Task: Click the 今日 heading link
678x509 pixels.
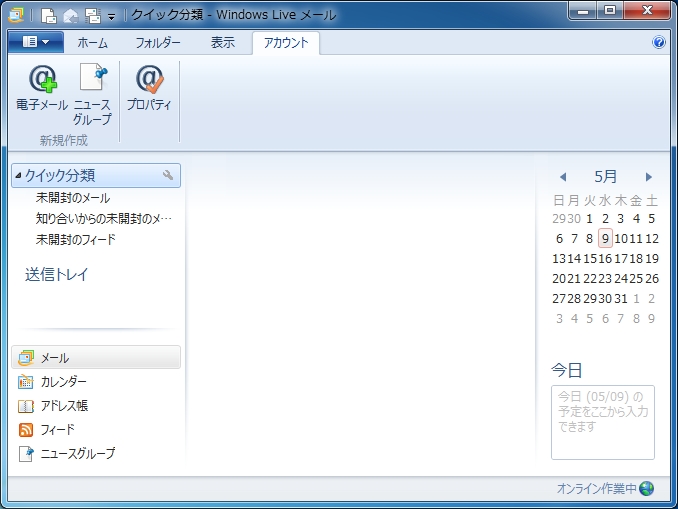Action: (x=566, y=370)
